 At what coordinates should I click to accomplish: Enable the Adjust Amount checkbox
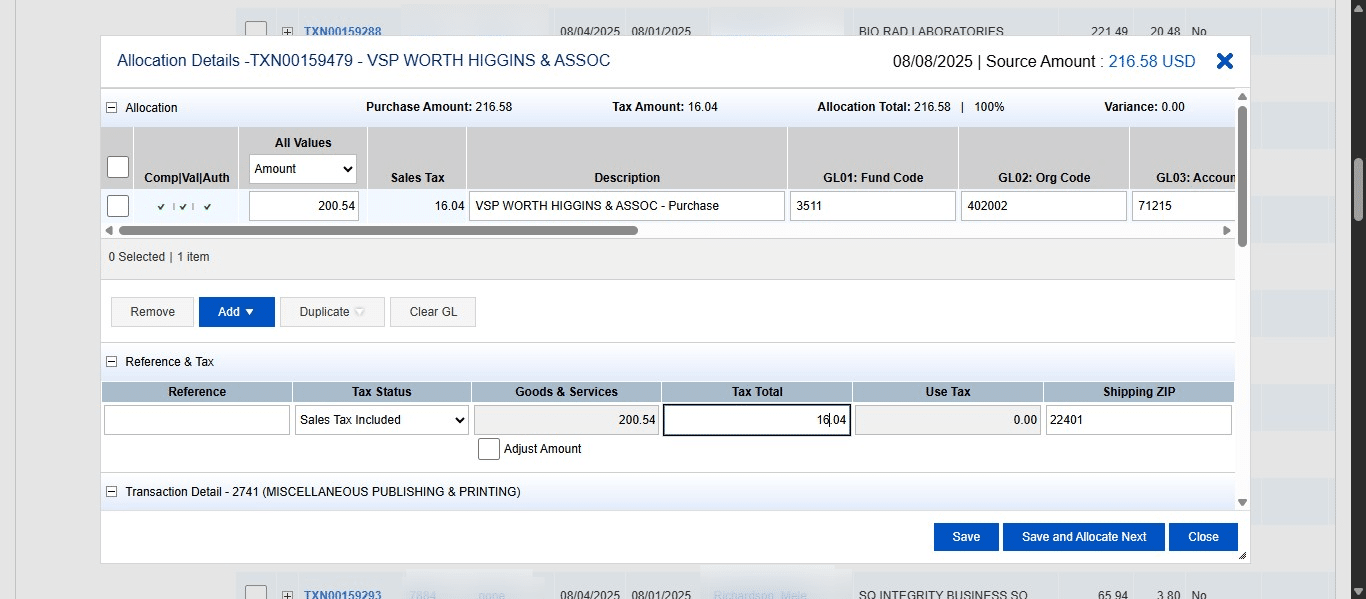tap(489, 449)
